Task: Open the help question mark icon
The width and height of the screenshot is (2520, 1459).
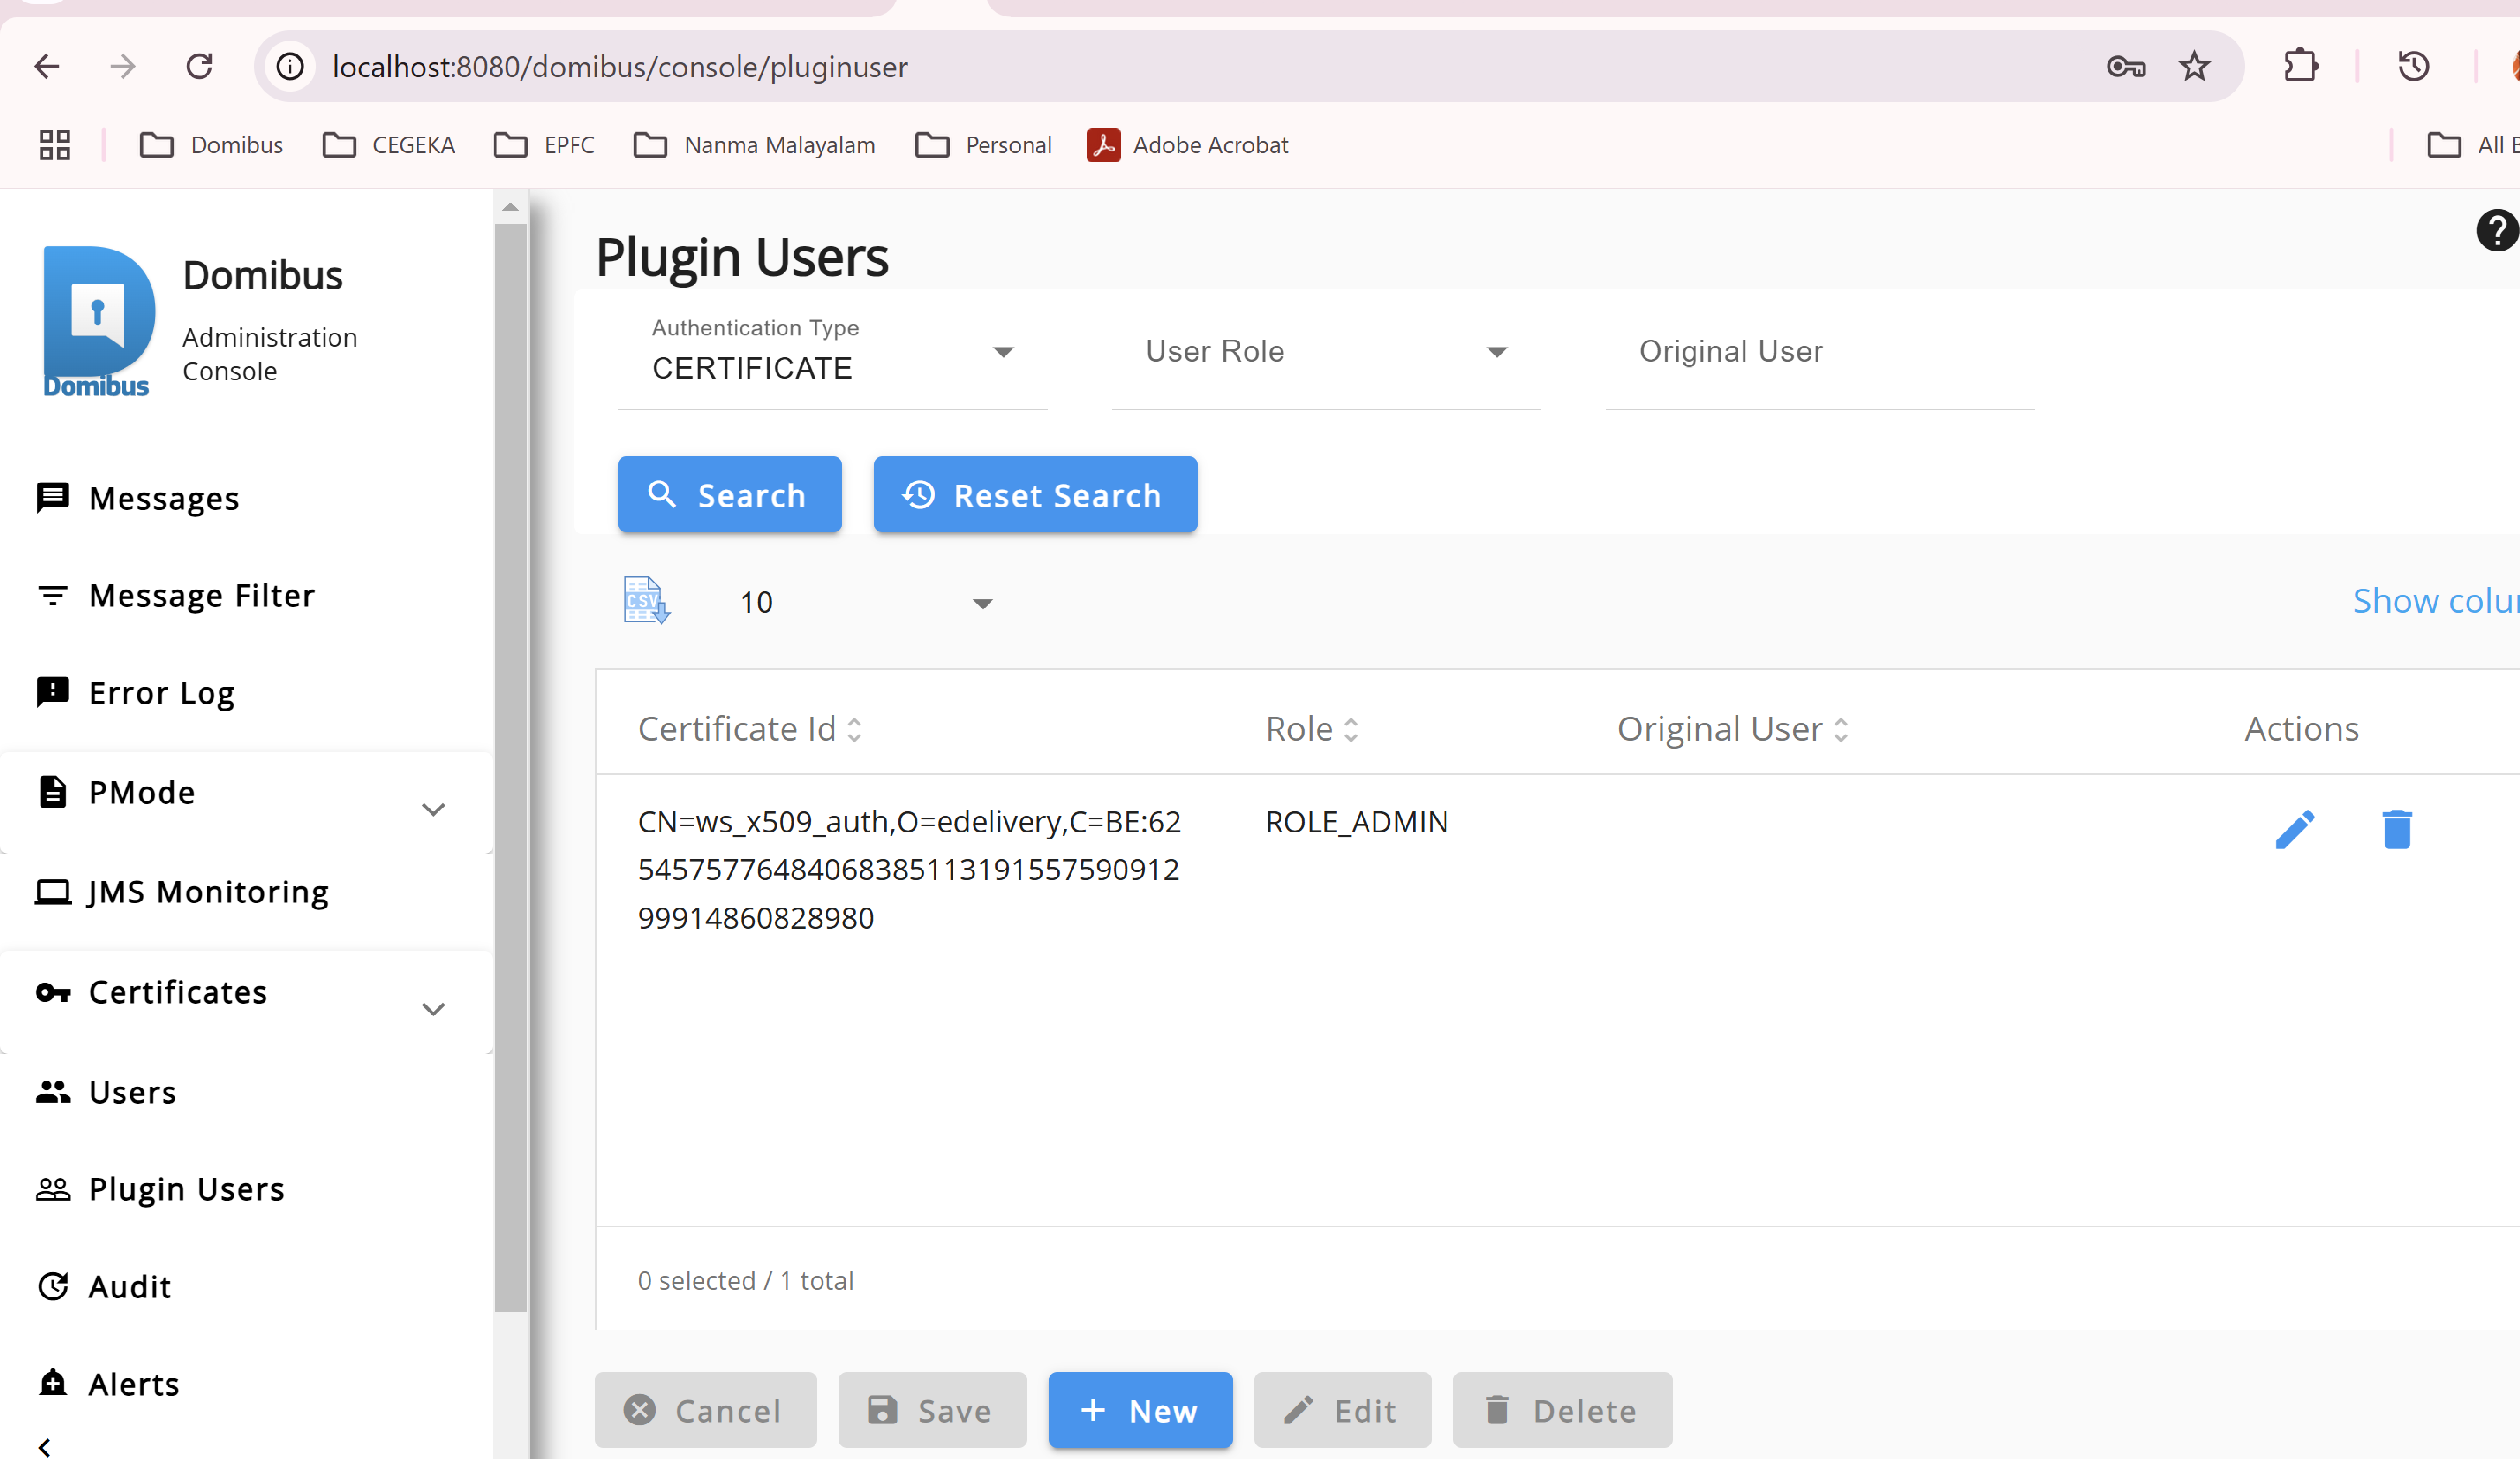Action: click(x=2497, y=230)
